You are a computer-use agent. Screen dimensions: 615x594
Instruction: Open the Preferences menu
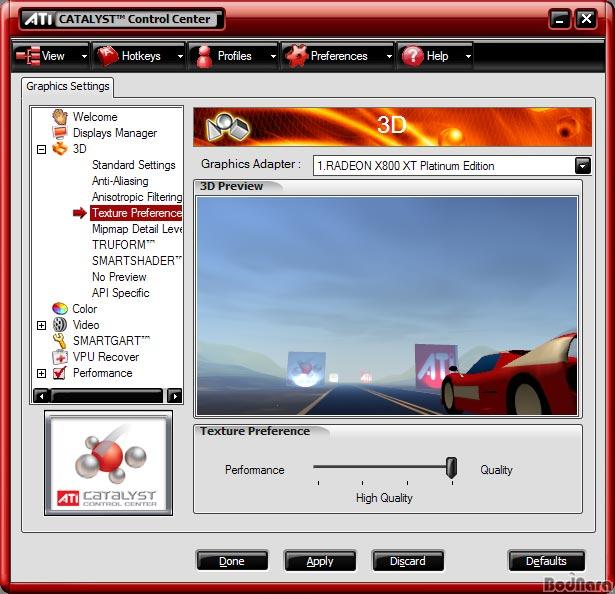[338, 56]
